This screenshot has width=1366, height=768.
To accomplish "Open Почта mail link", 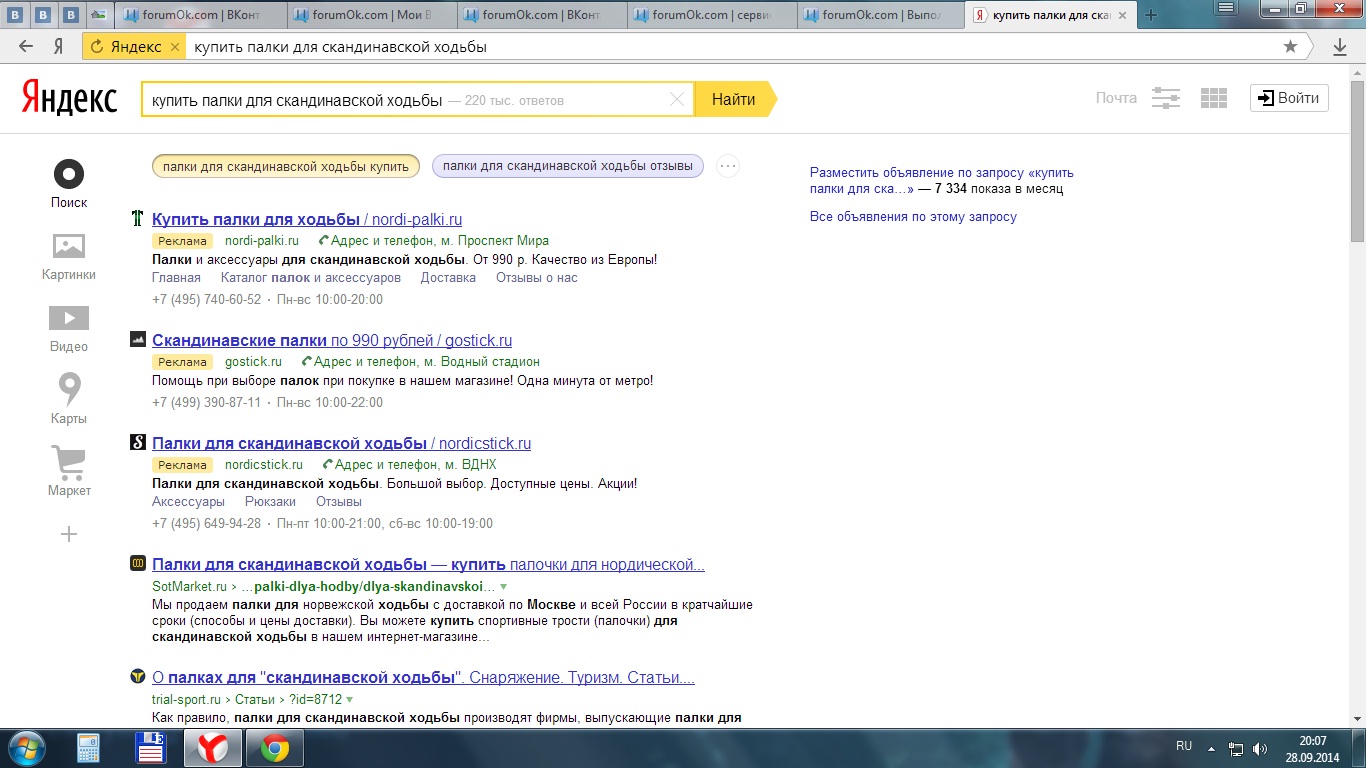I will (x=1116, y=98).
